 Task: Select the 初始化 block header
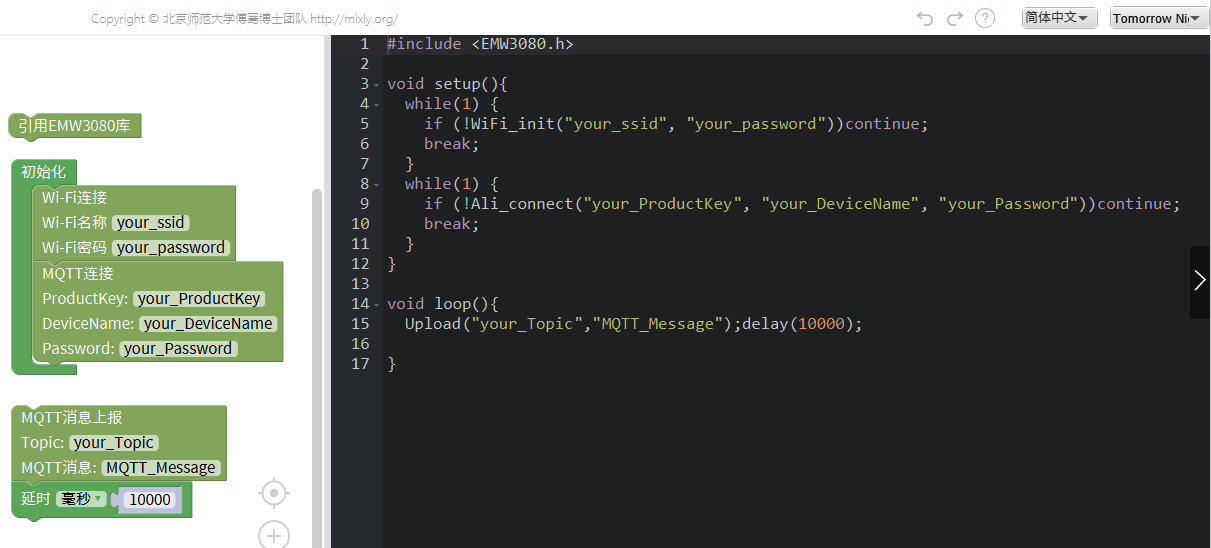[x=44, y=172]
